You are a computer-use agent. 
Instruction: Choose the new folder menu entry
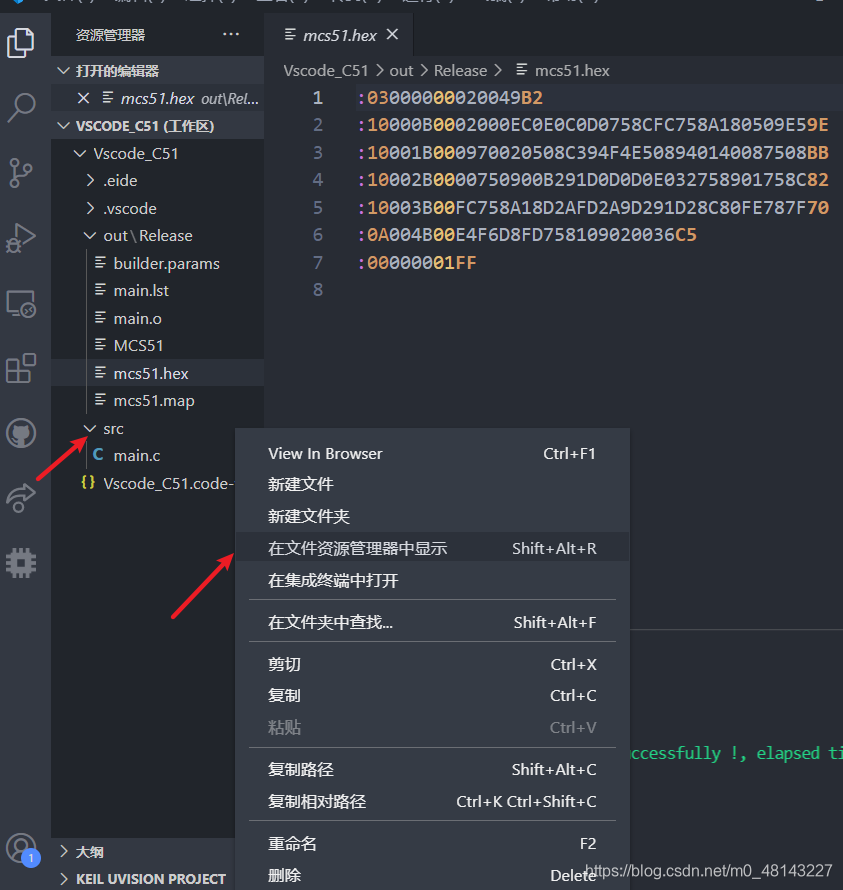point(432,516)
